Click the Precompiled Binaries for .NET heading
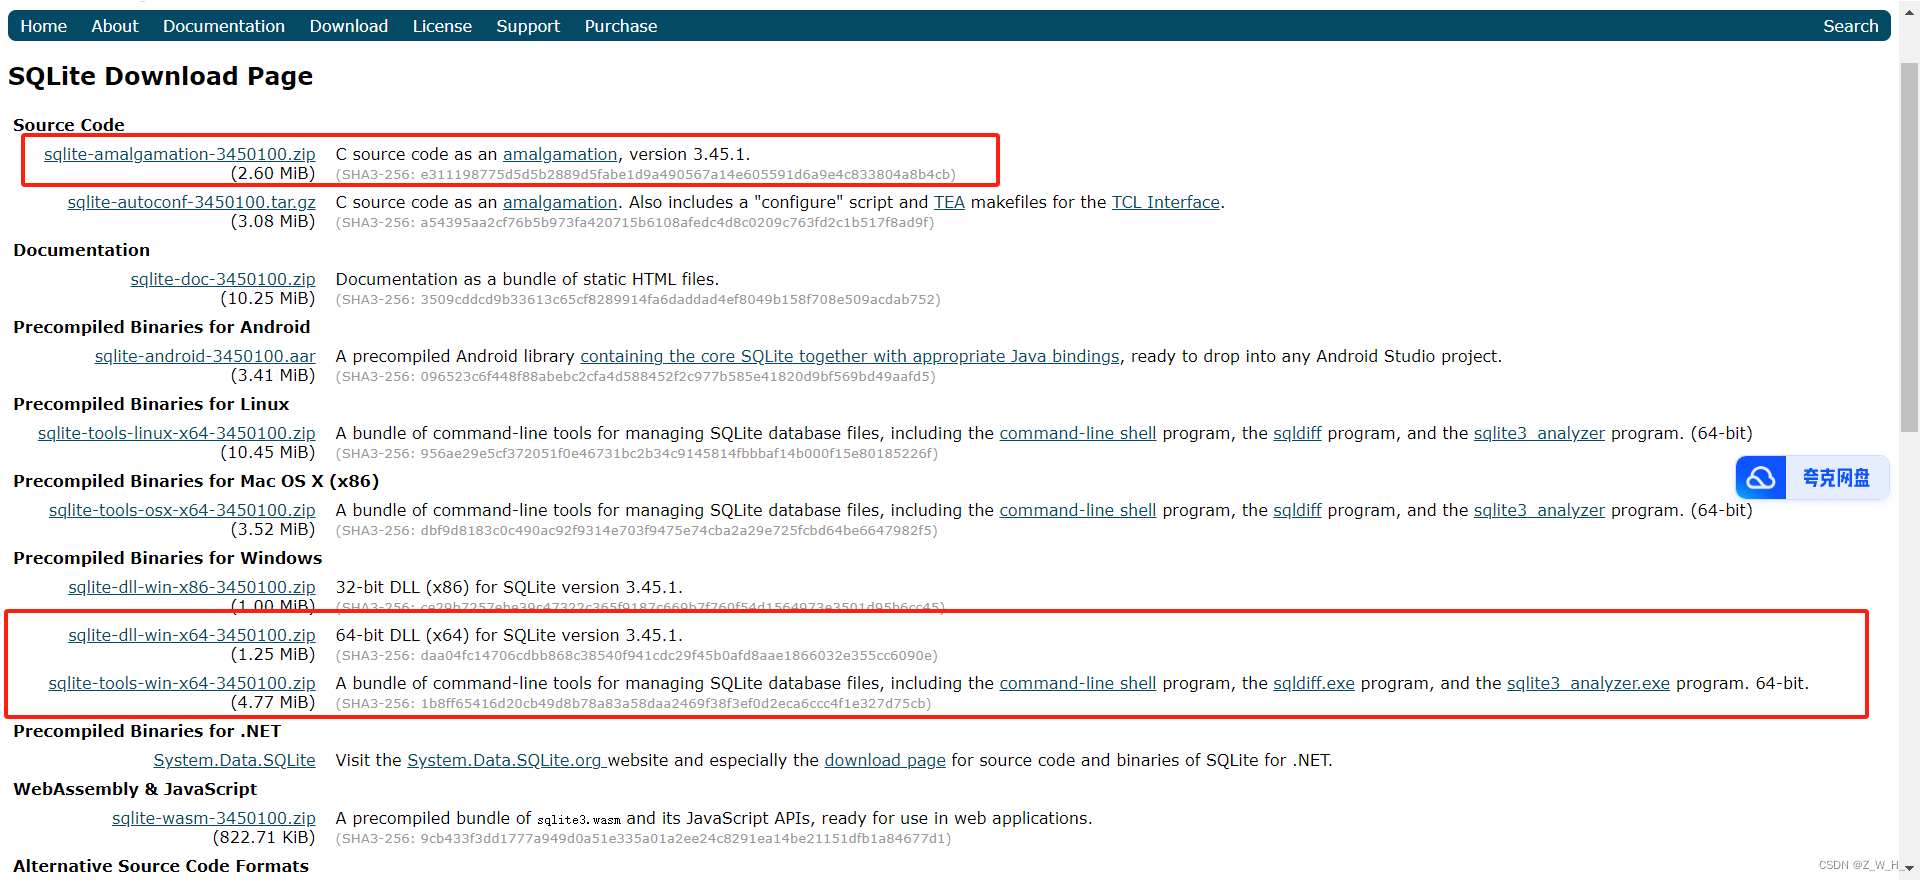 click(147, 731)
